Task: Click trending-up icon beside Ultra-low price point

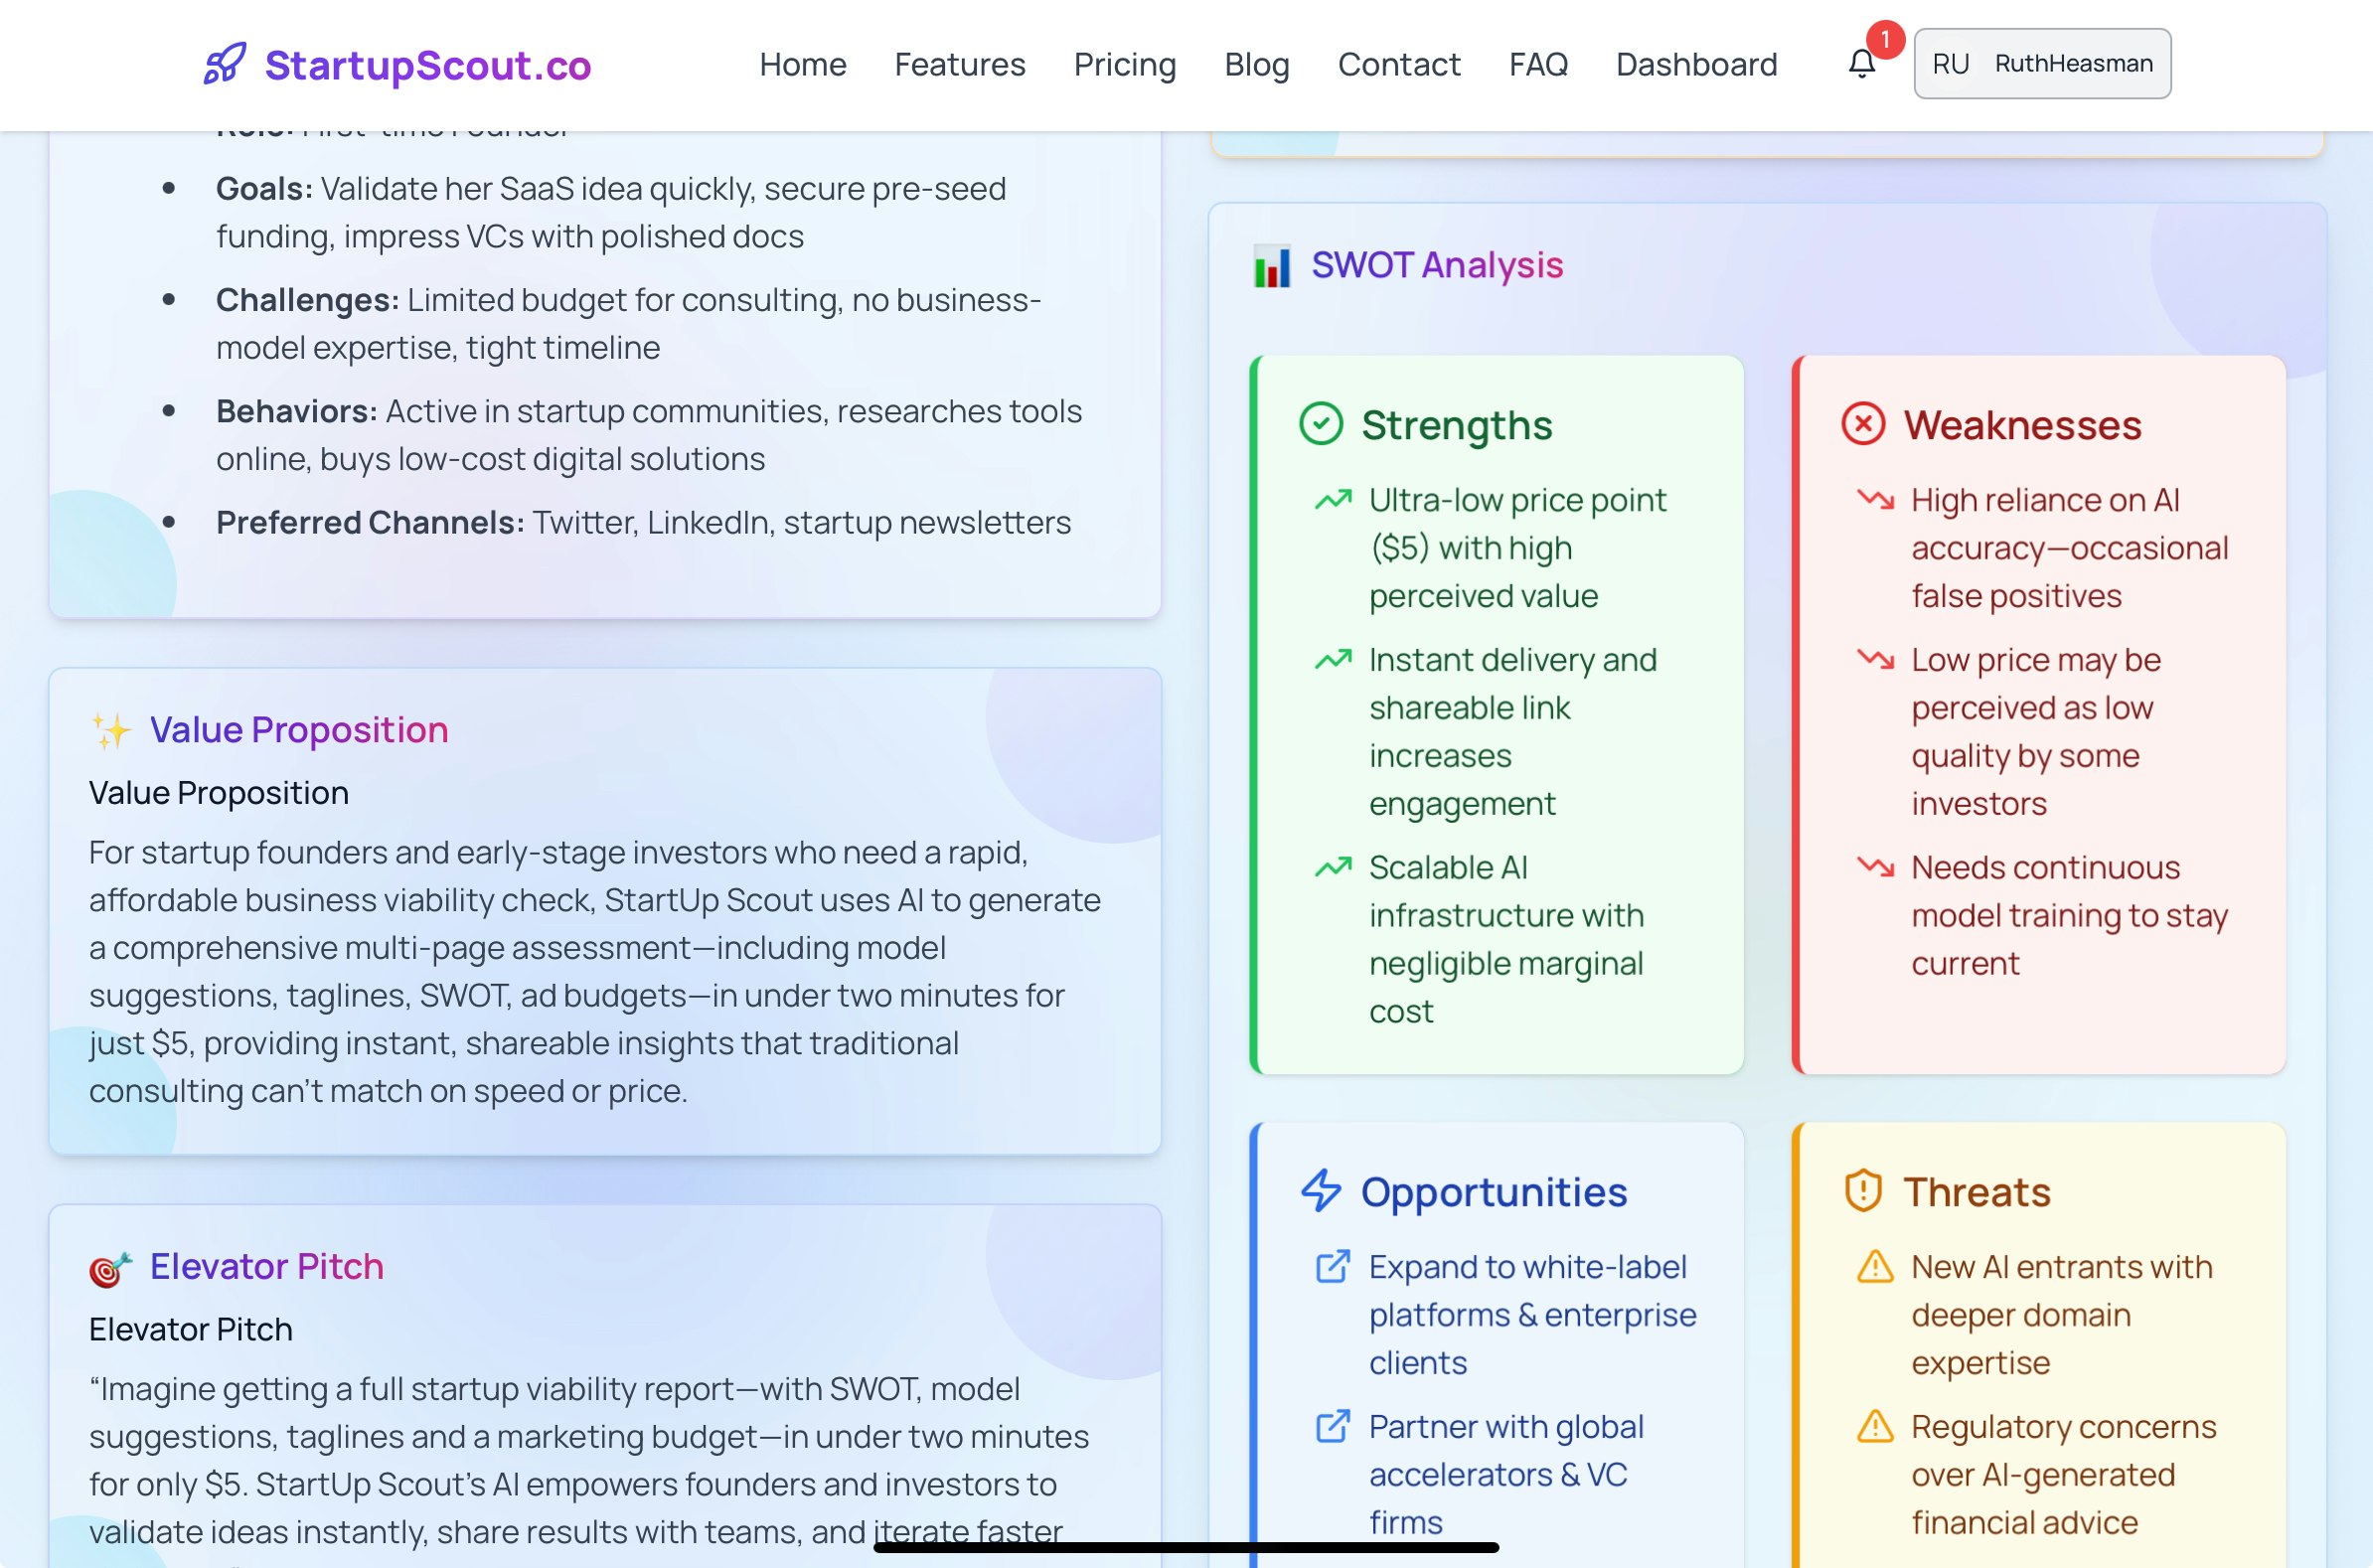Action: click(1333, 499)
